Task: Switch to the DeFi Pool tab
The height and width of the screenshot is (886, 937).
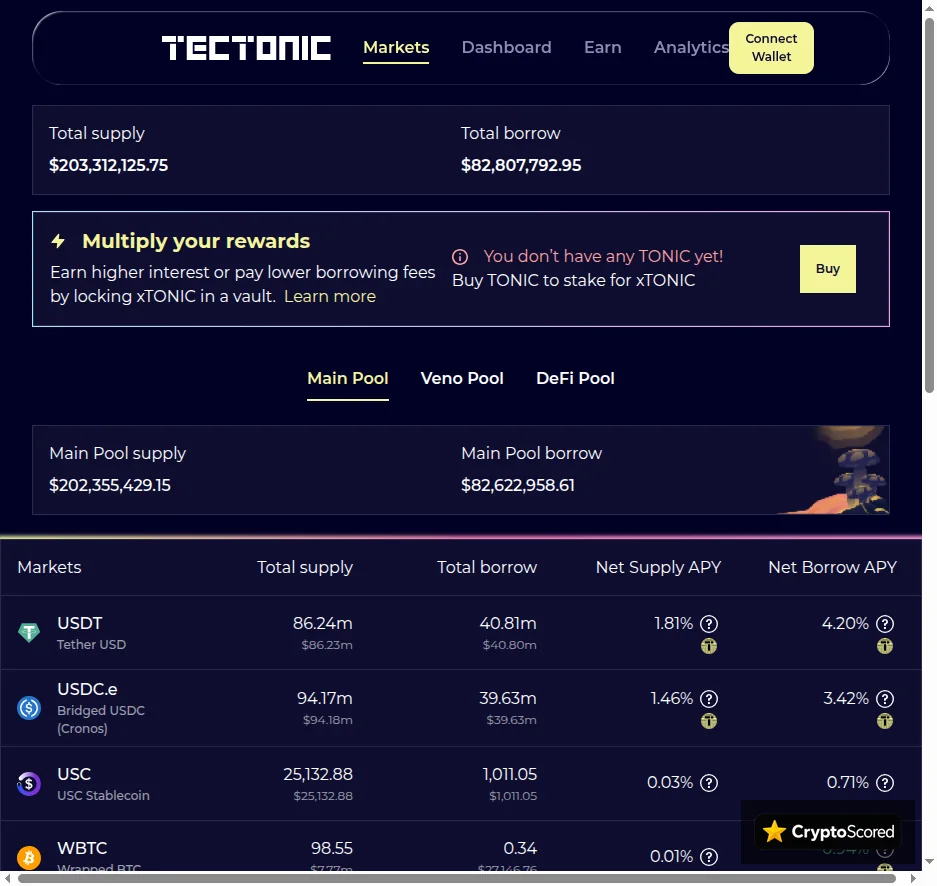Action: [575, 378]
